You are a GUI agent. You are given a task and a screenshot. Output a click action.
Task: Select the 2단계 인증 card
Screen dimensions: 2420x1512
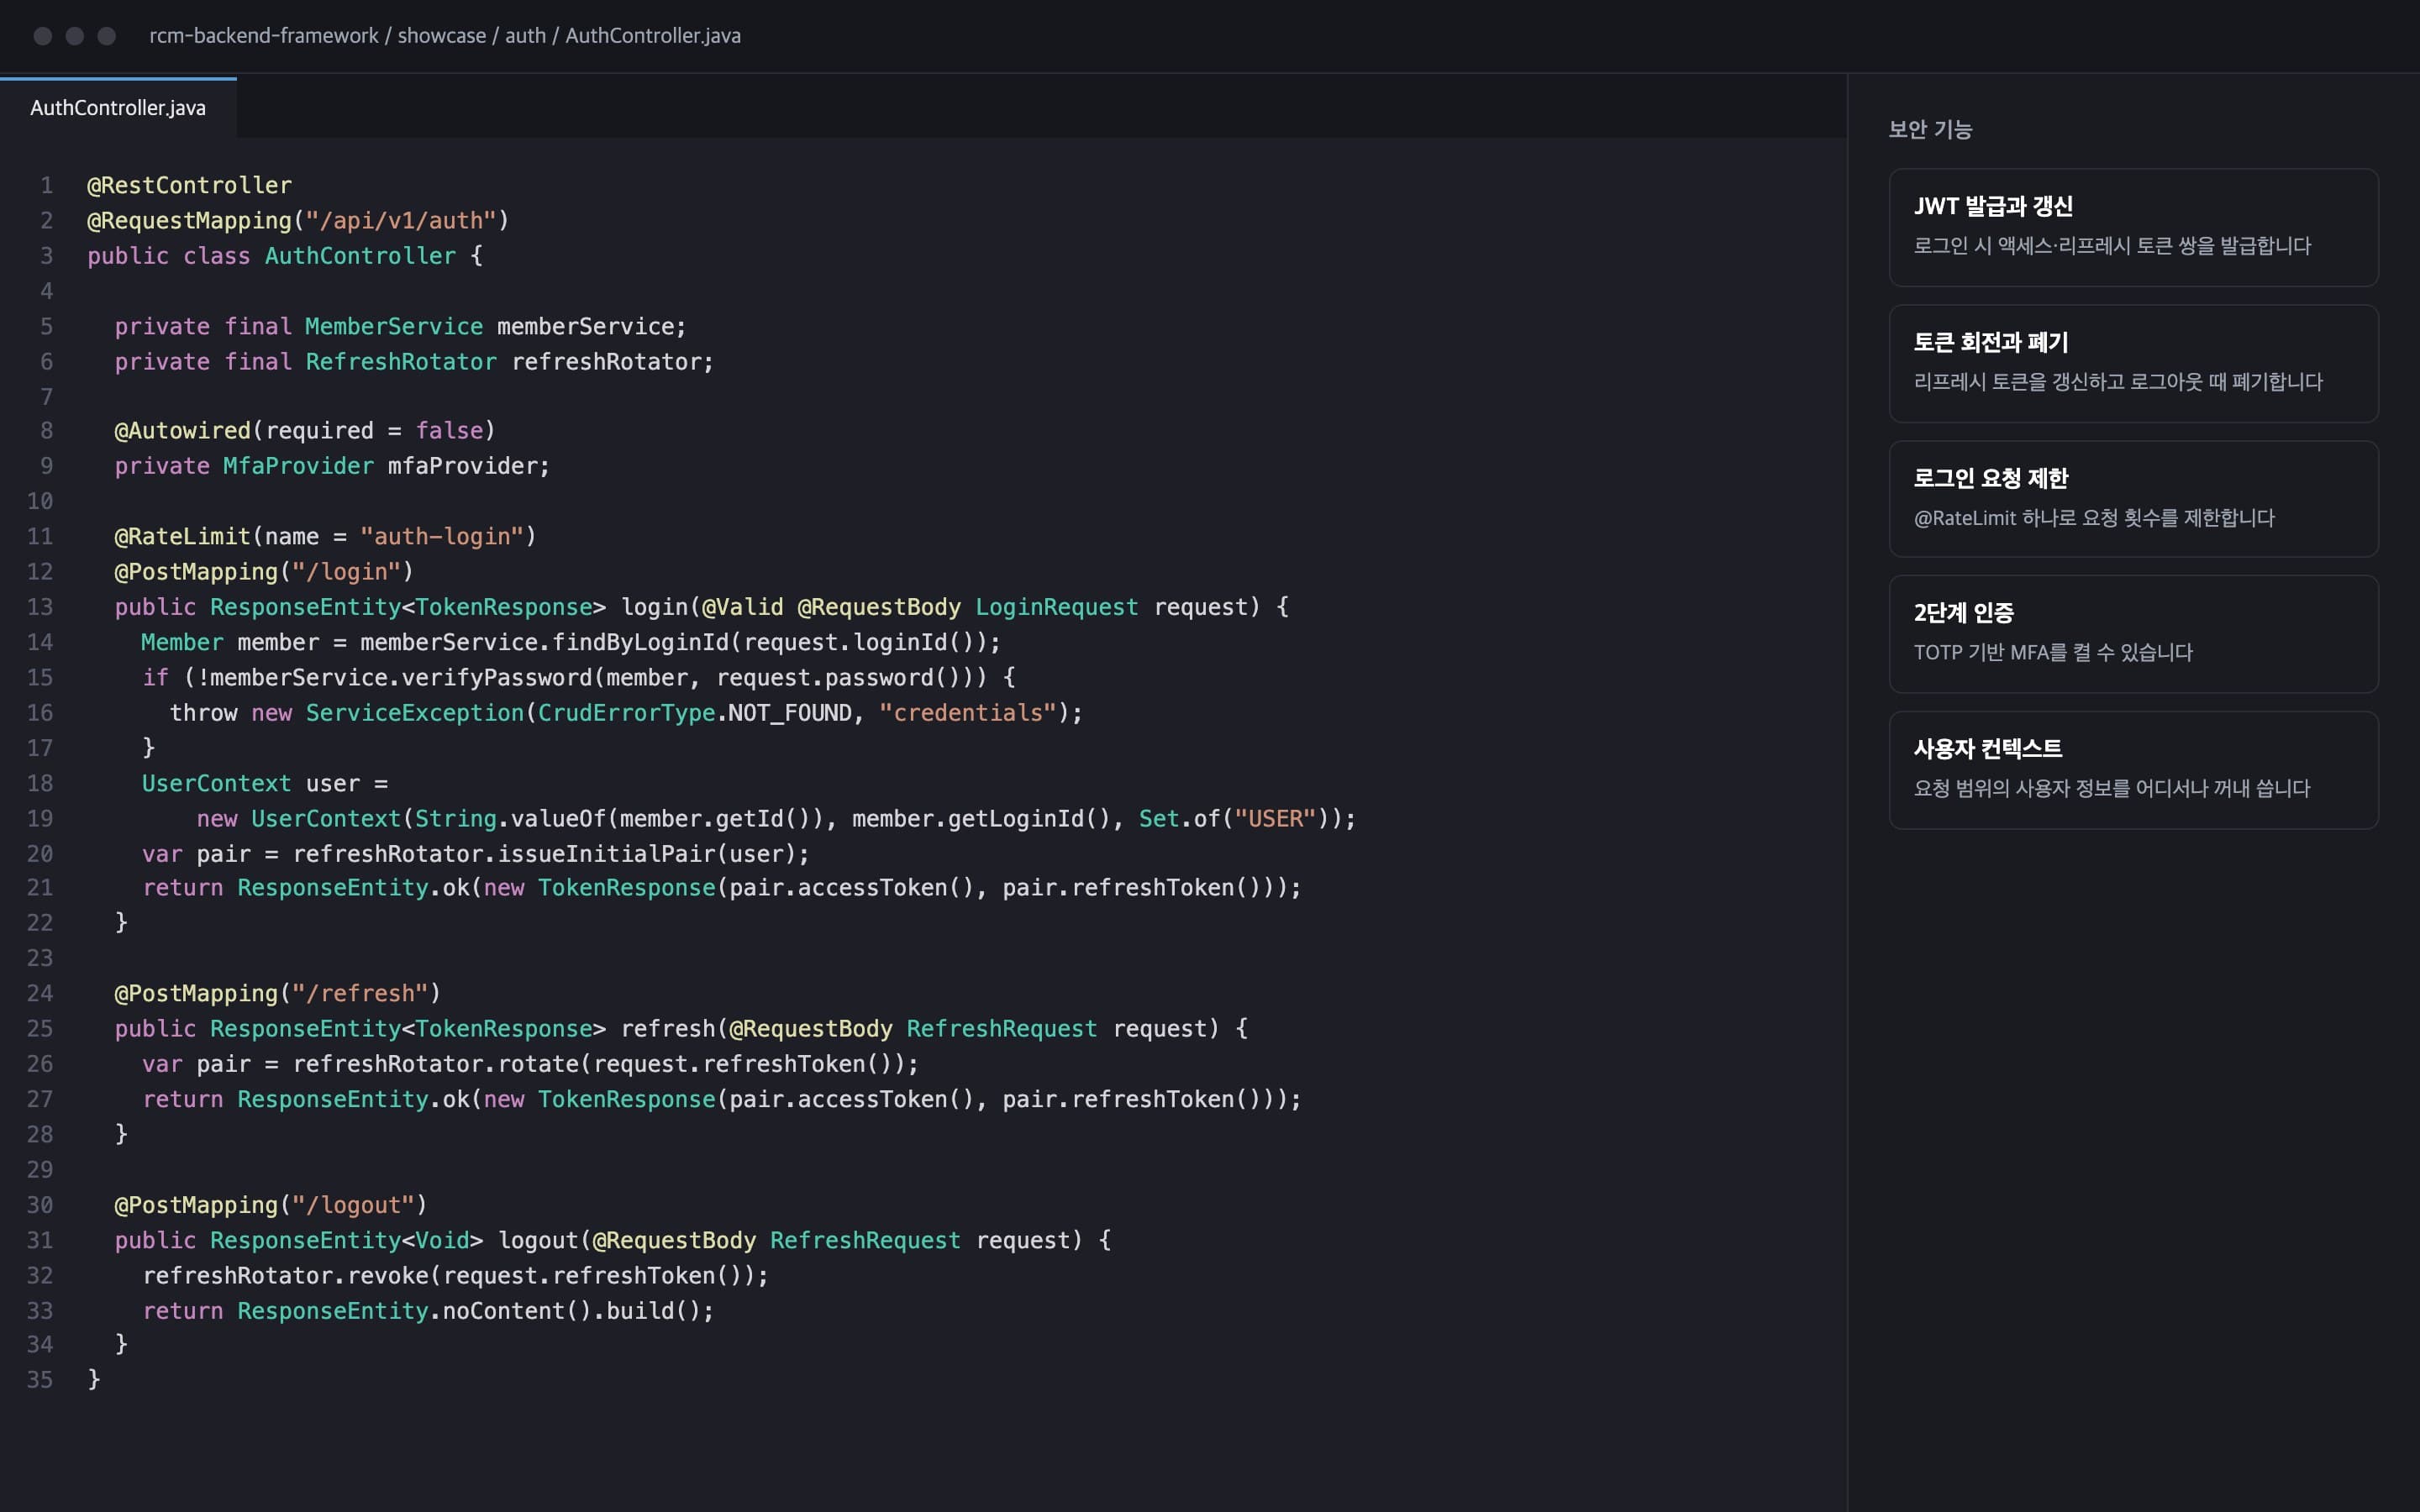coord(2133,633)
